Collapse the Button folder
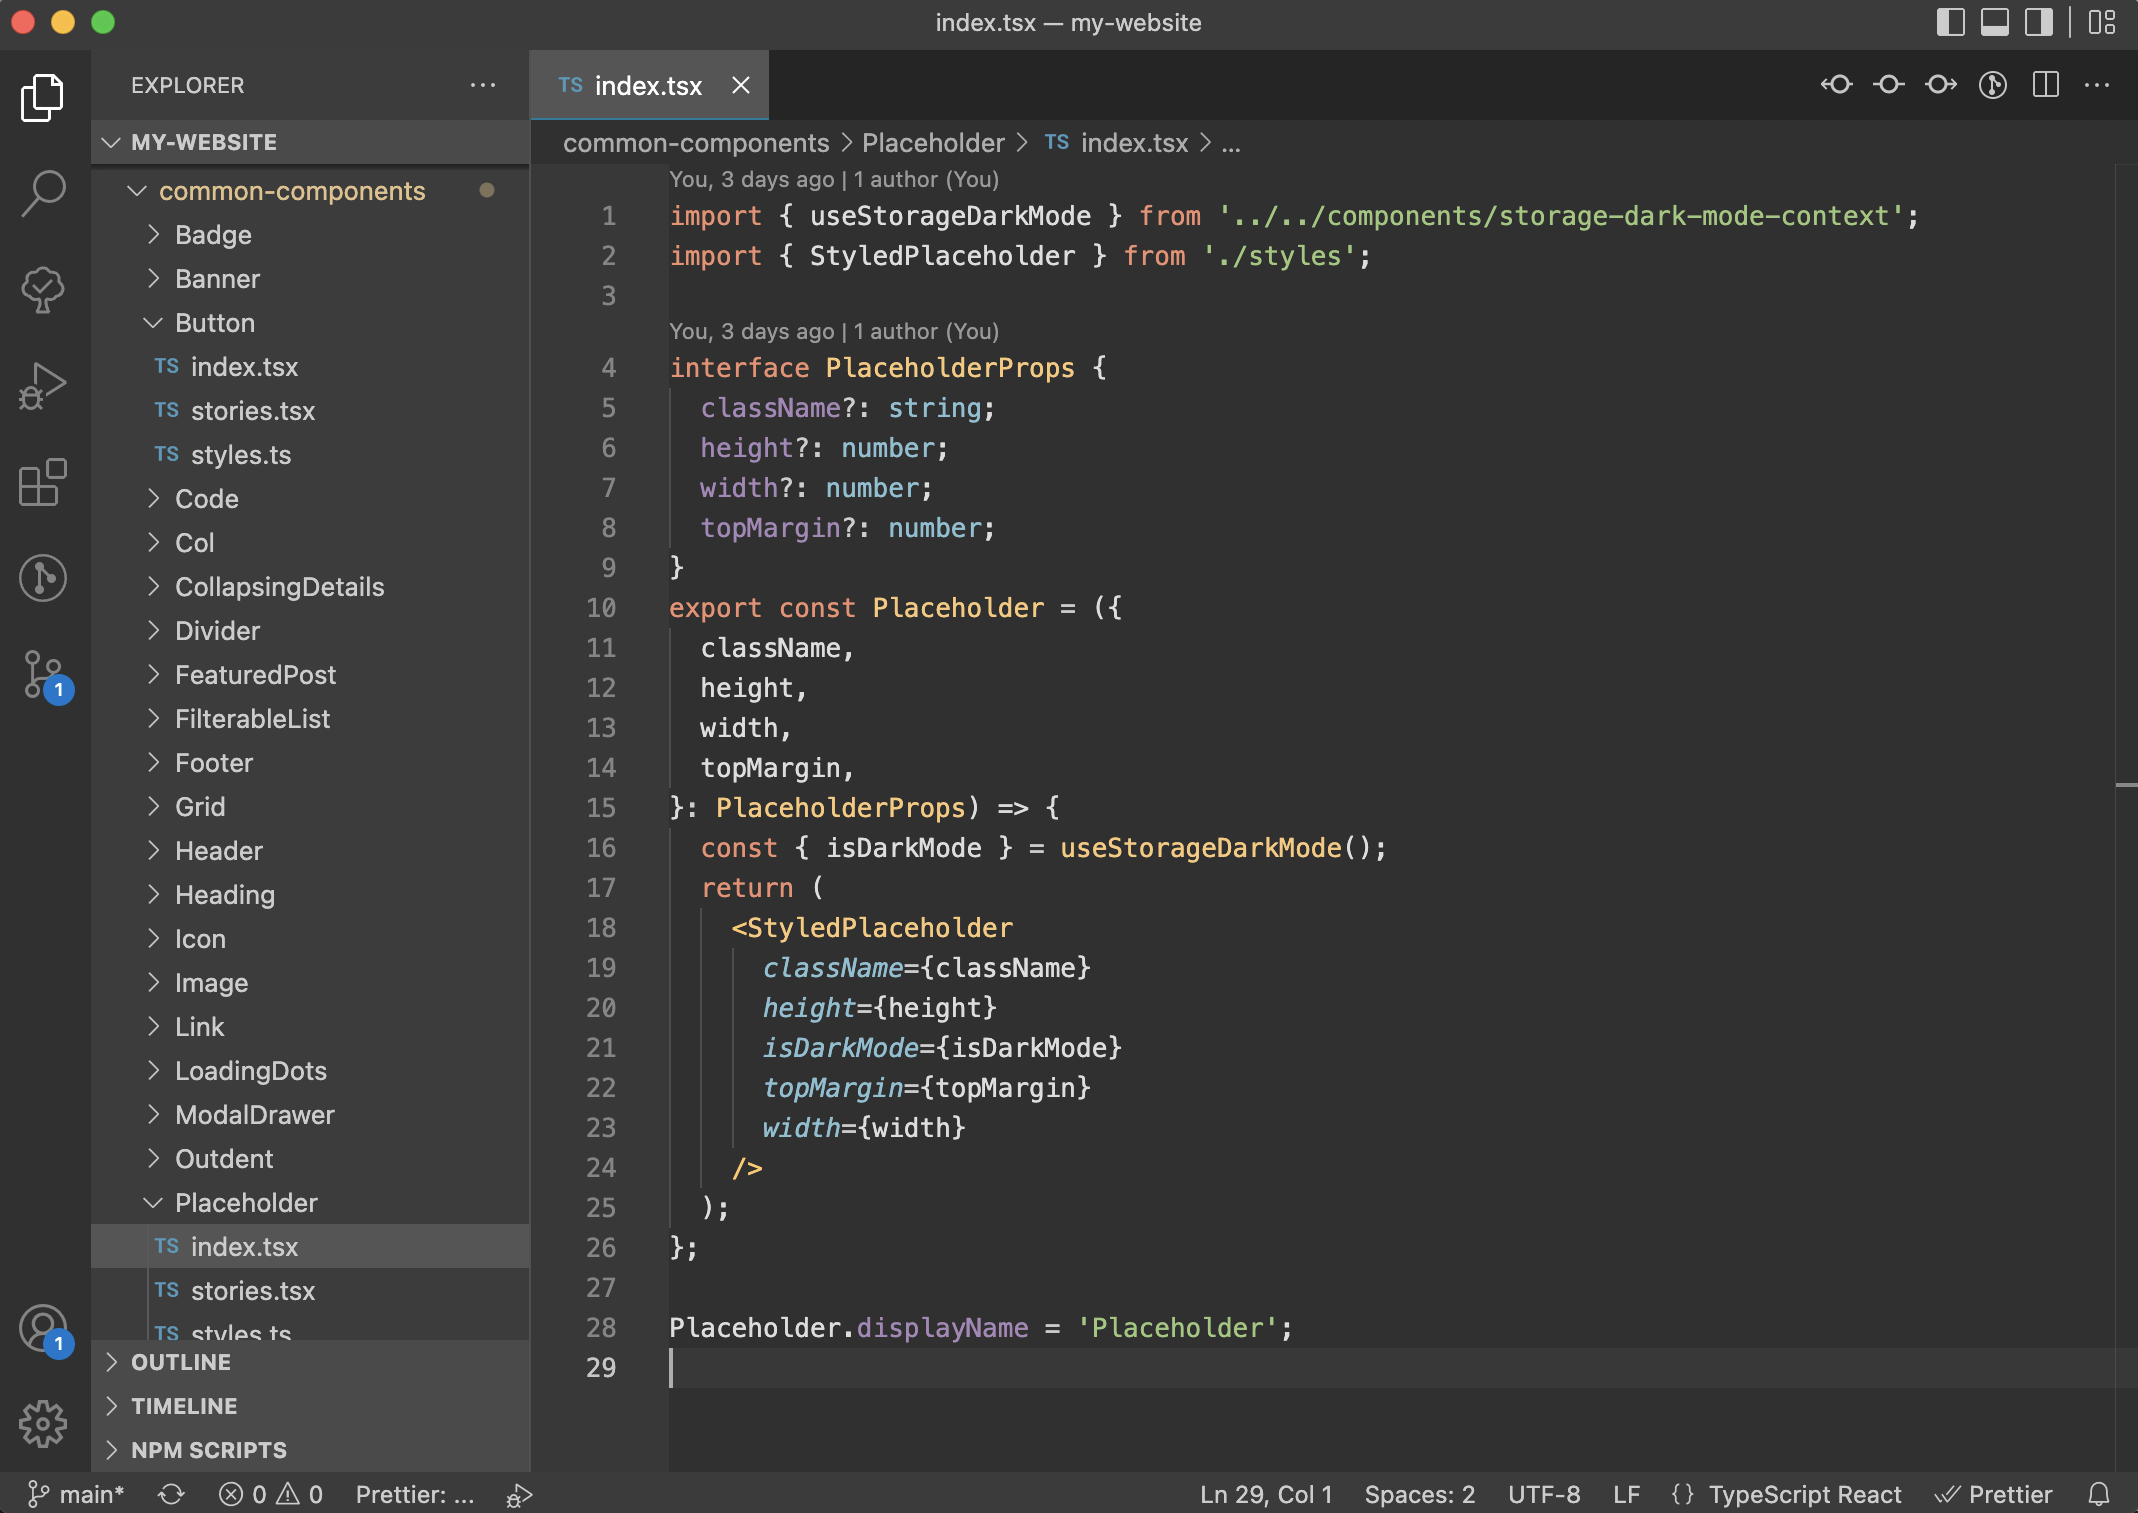Viewport: 2138px width, 1513px height. (214, 323)
